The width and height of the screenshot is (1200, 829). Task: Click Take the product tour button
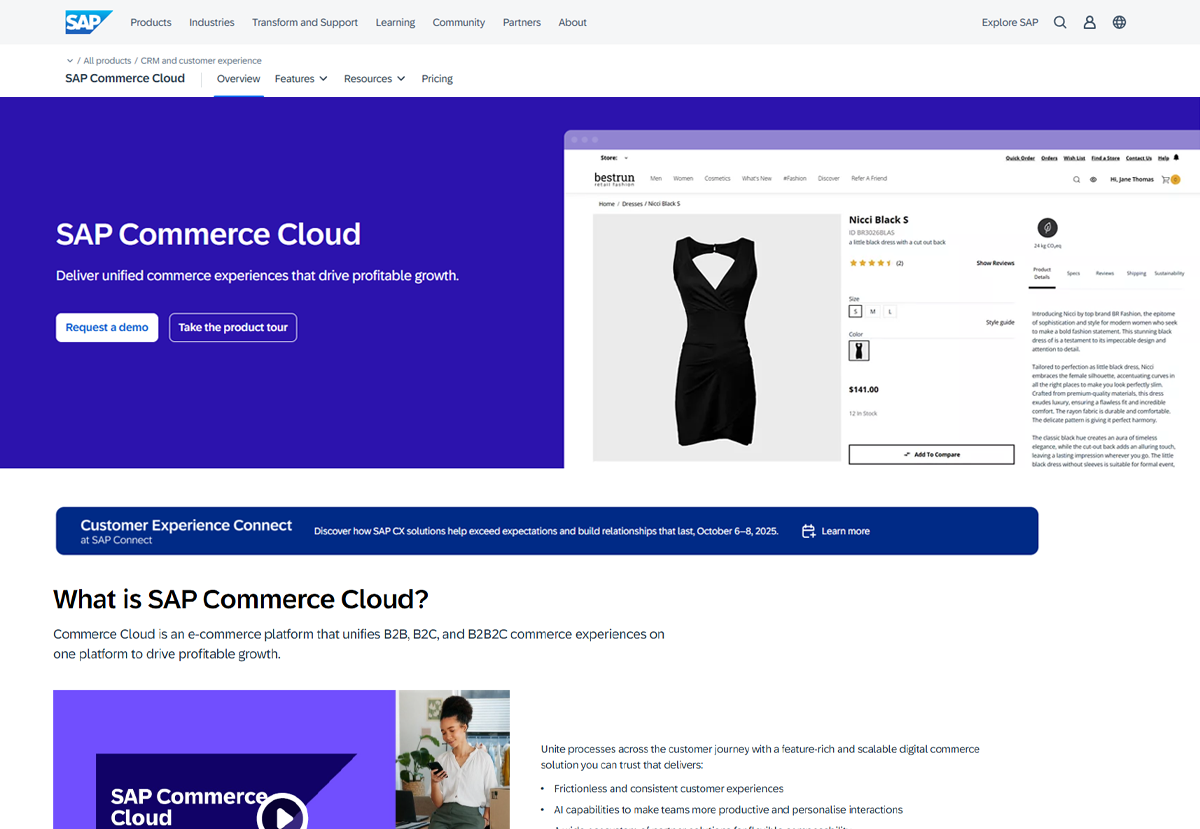(x=233, y=328)
